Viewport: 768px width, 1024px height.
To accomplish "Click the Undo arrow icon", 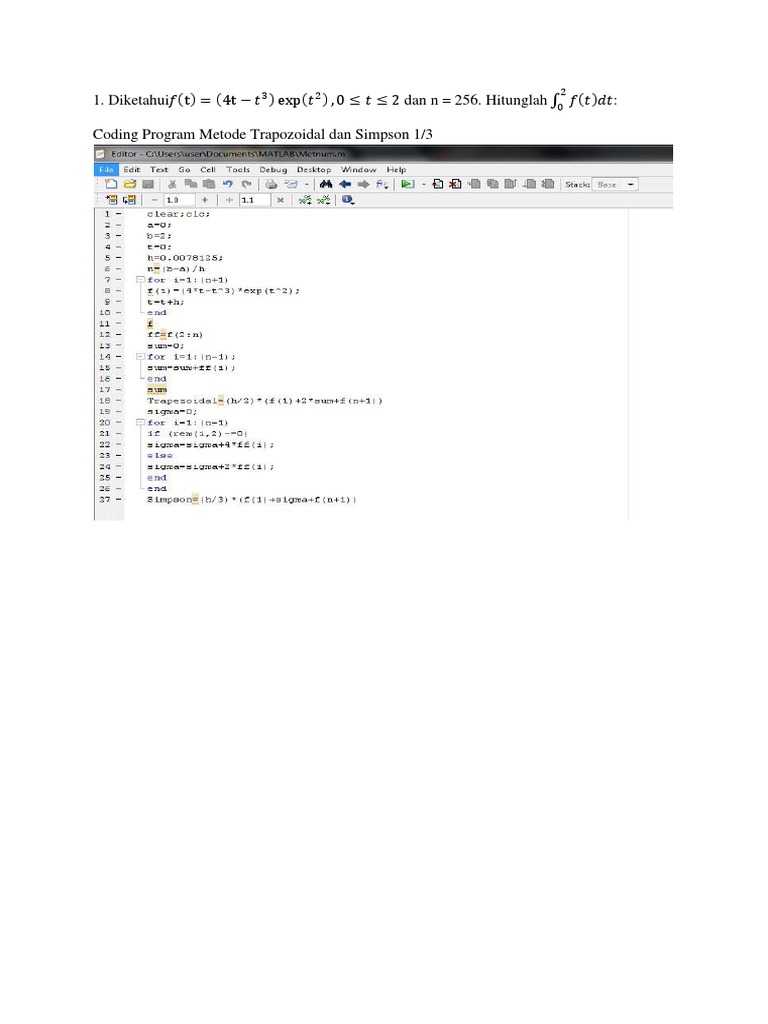I will pos(227,185).
